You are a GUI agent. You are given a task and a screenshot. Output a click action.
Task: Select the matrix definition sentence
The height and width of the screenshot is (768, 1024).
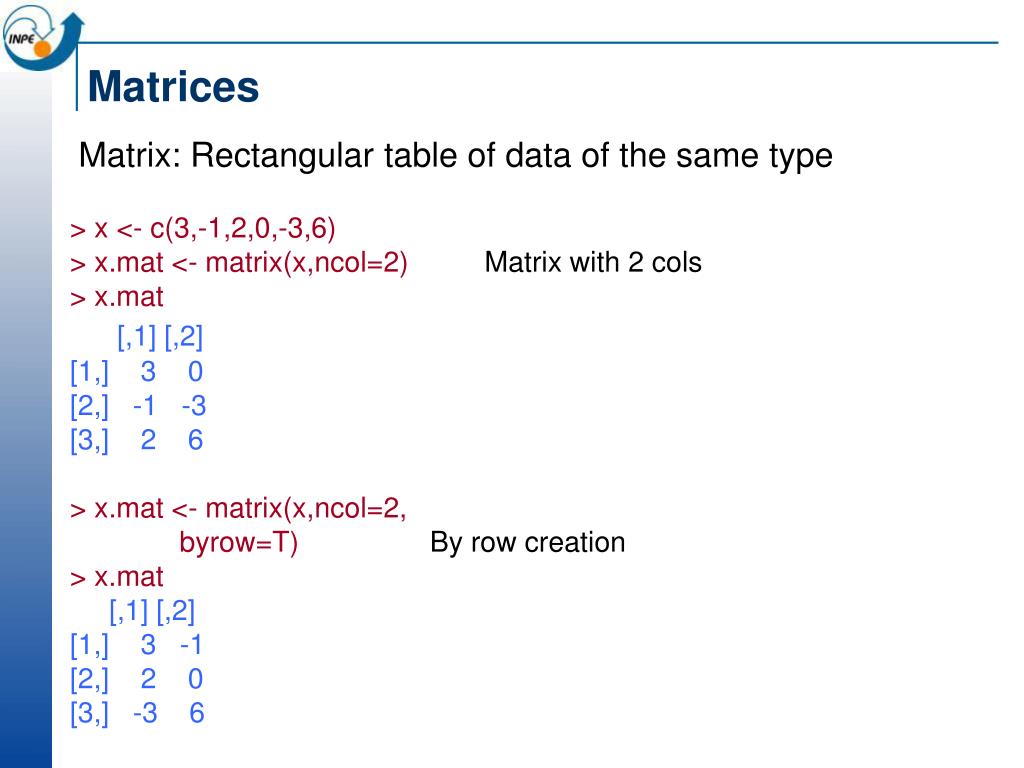pos(455,156)
